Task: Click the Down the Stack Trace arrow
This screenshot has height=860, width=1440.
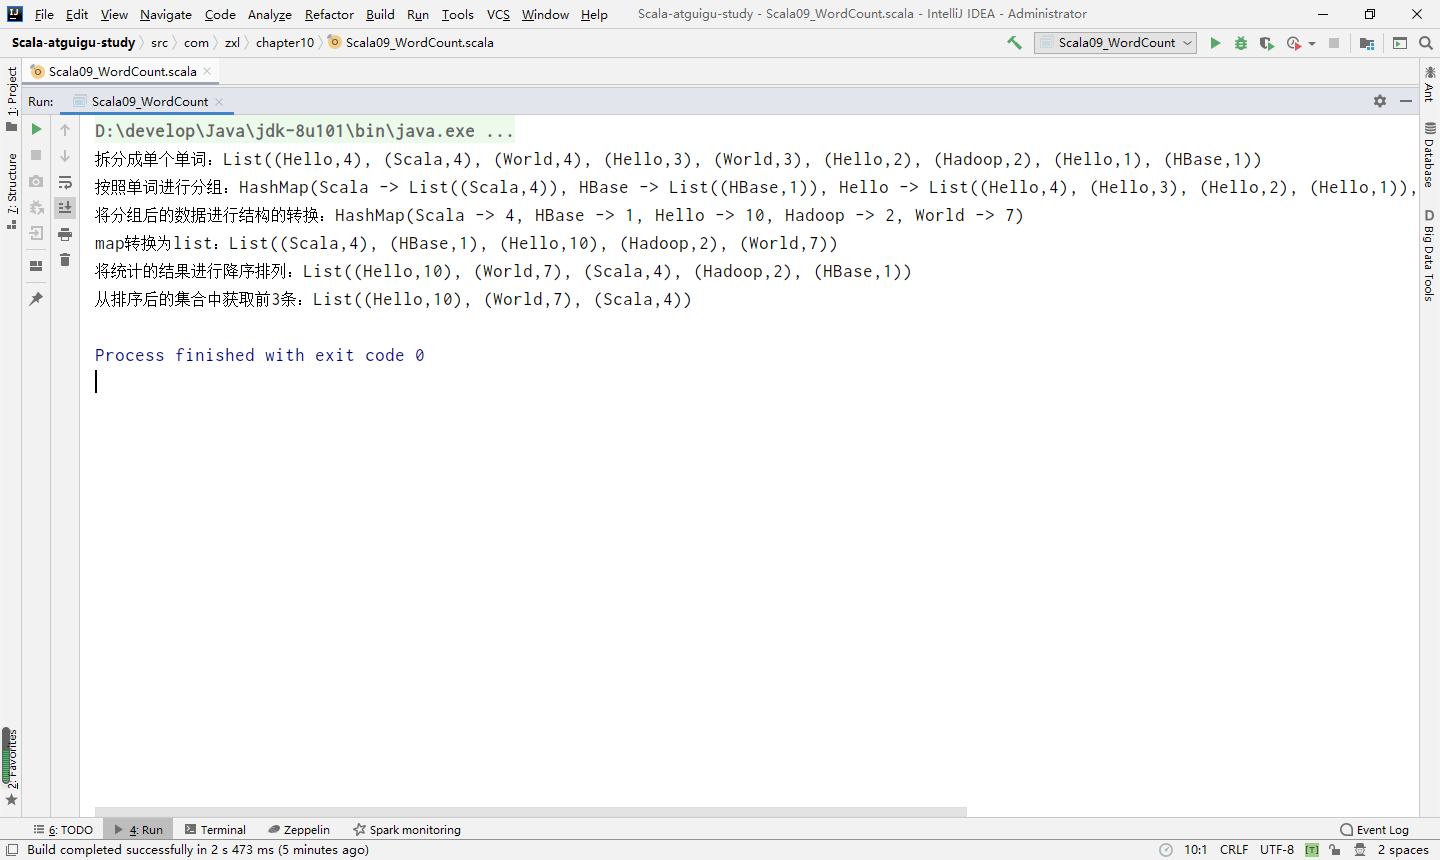Action: click(x=65, y=156)
